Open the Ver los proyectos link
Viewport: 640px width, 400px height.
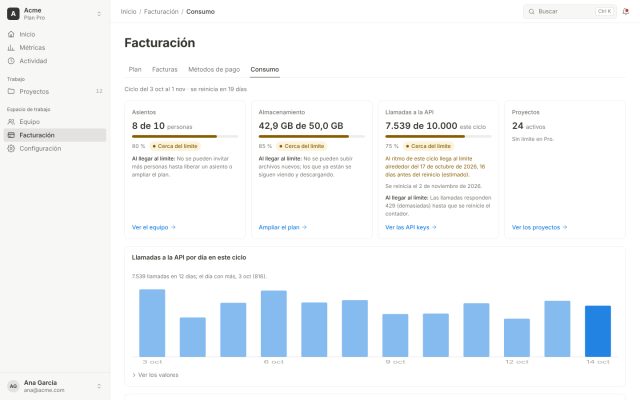click(539, 227)
